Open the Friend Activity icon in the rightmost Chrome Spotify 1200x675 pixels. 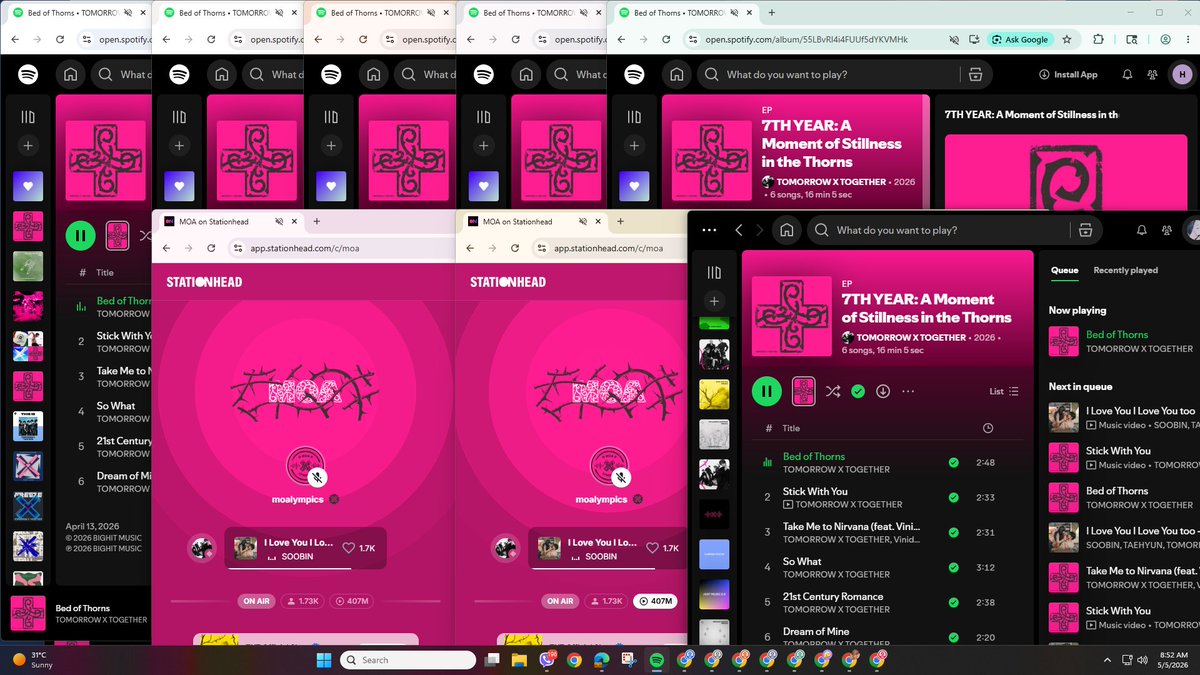[1152, 75]
